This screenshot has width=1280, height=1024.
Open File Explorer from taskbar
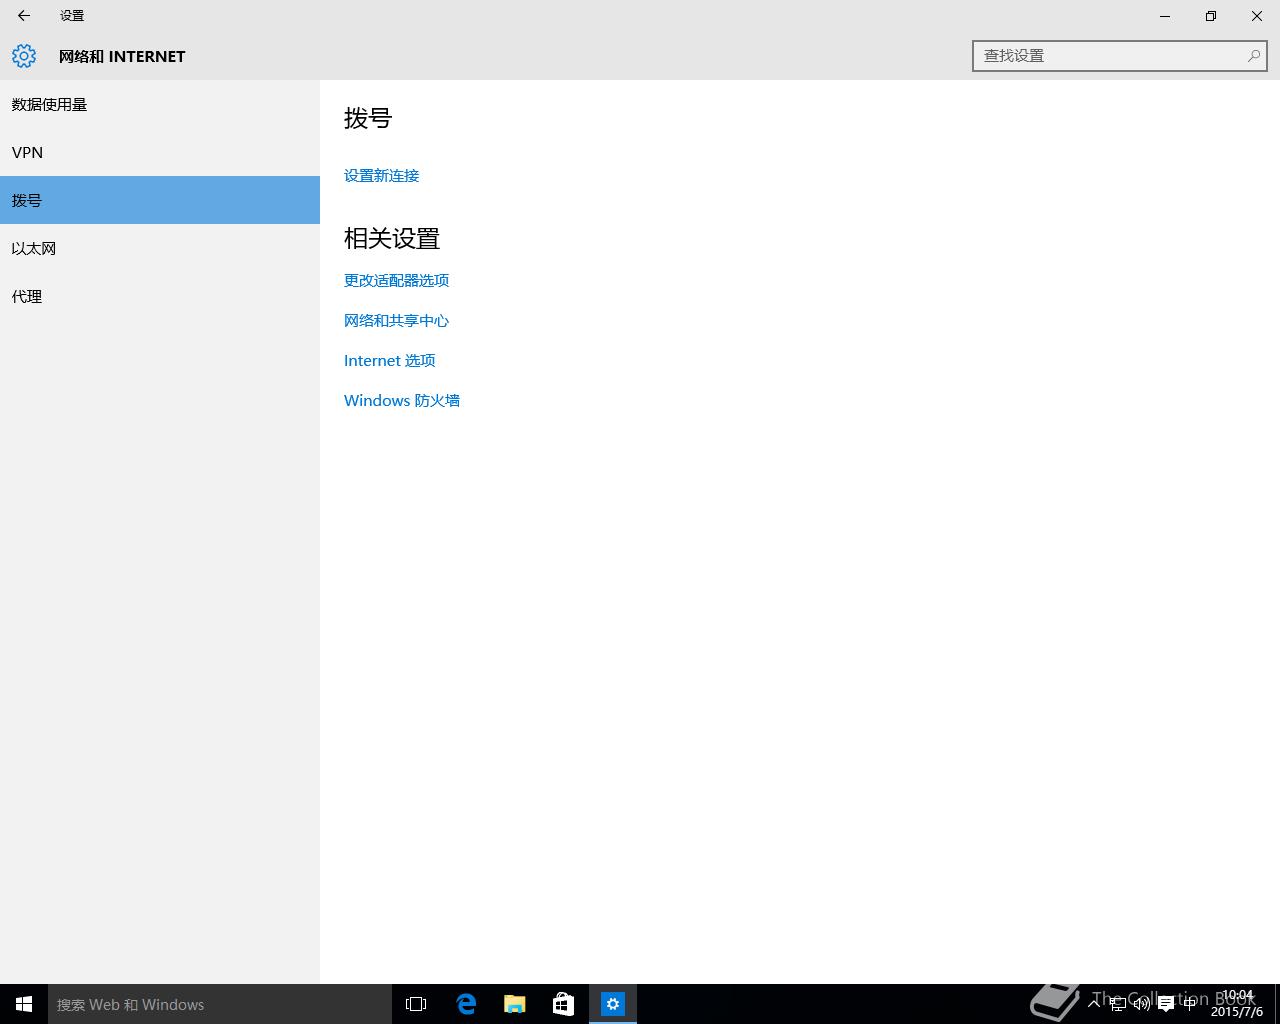(x=515, y=1004)
